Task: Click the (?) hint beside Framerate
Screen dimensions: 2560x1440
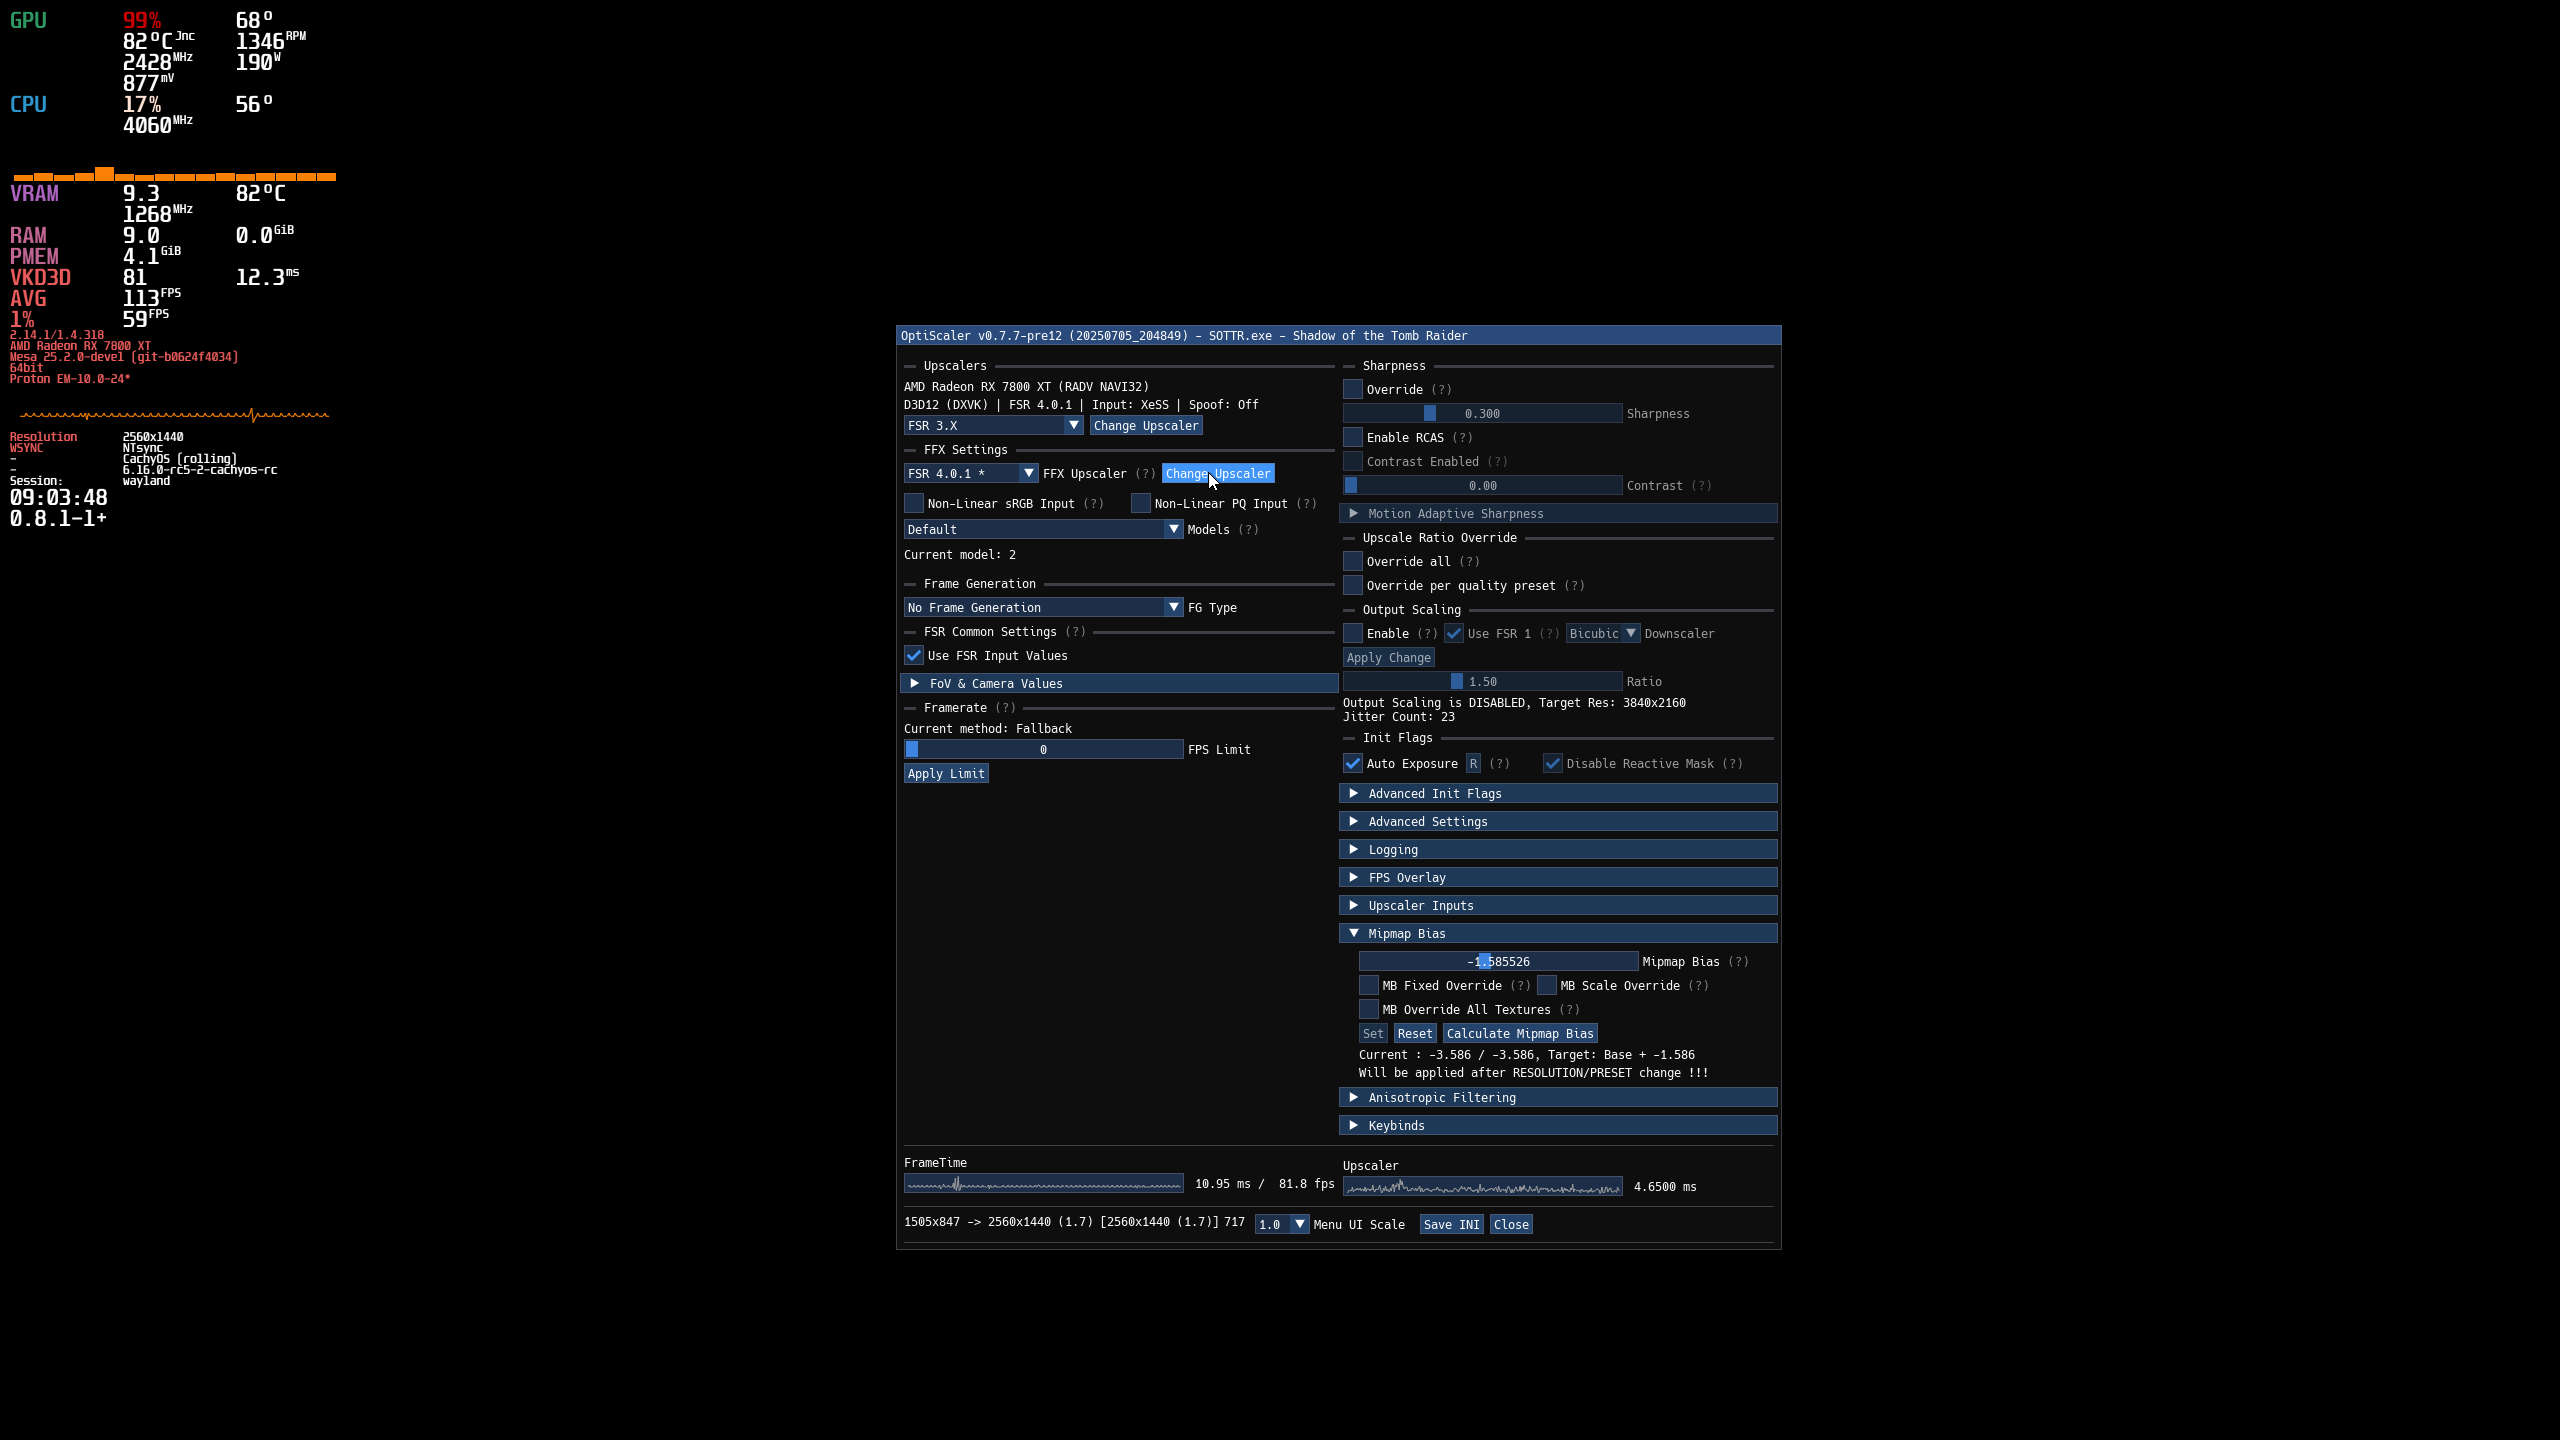Action: [x=1005, y=708]
